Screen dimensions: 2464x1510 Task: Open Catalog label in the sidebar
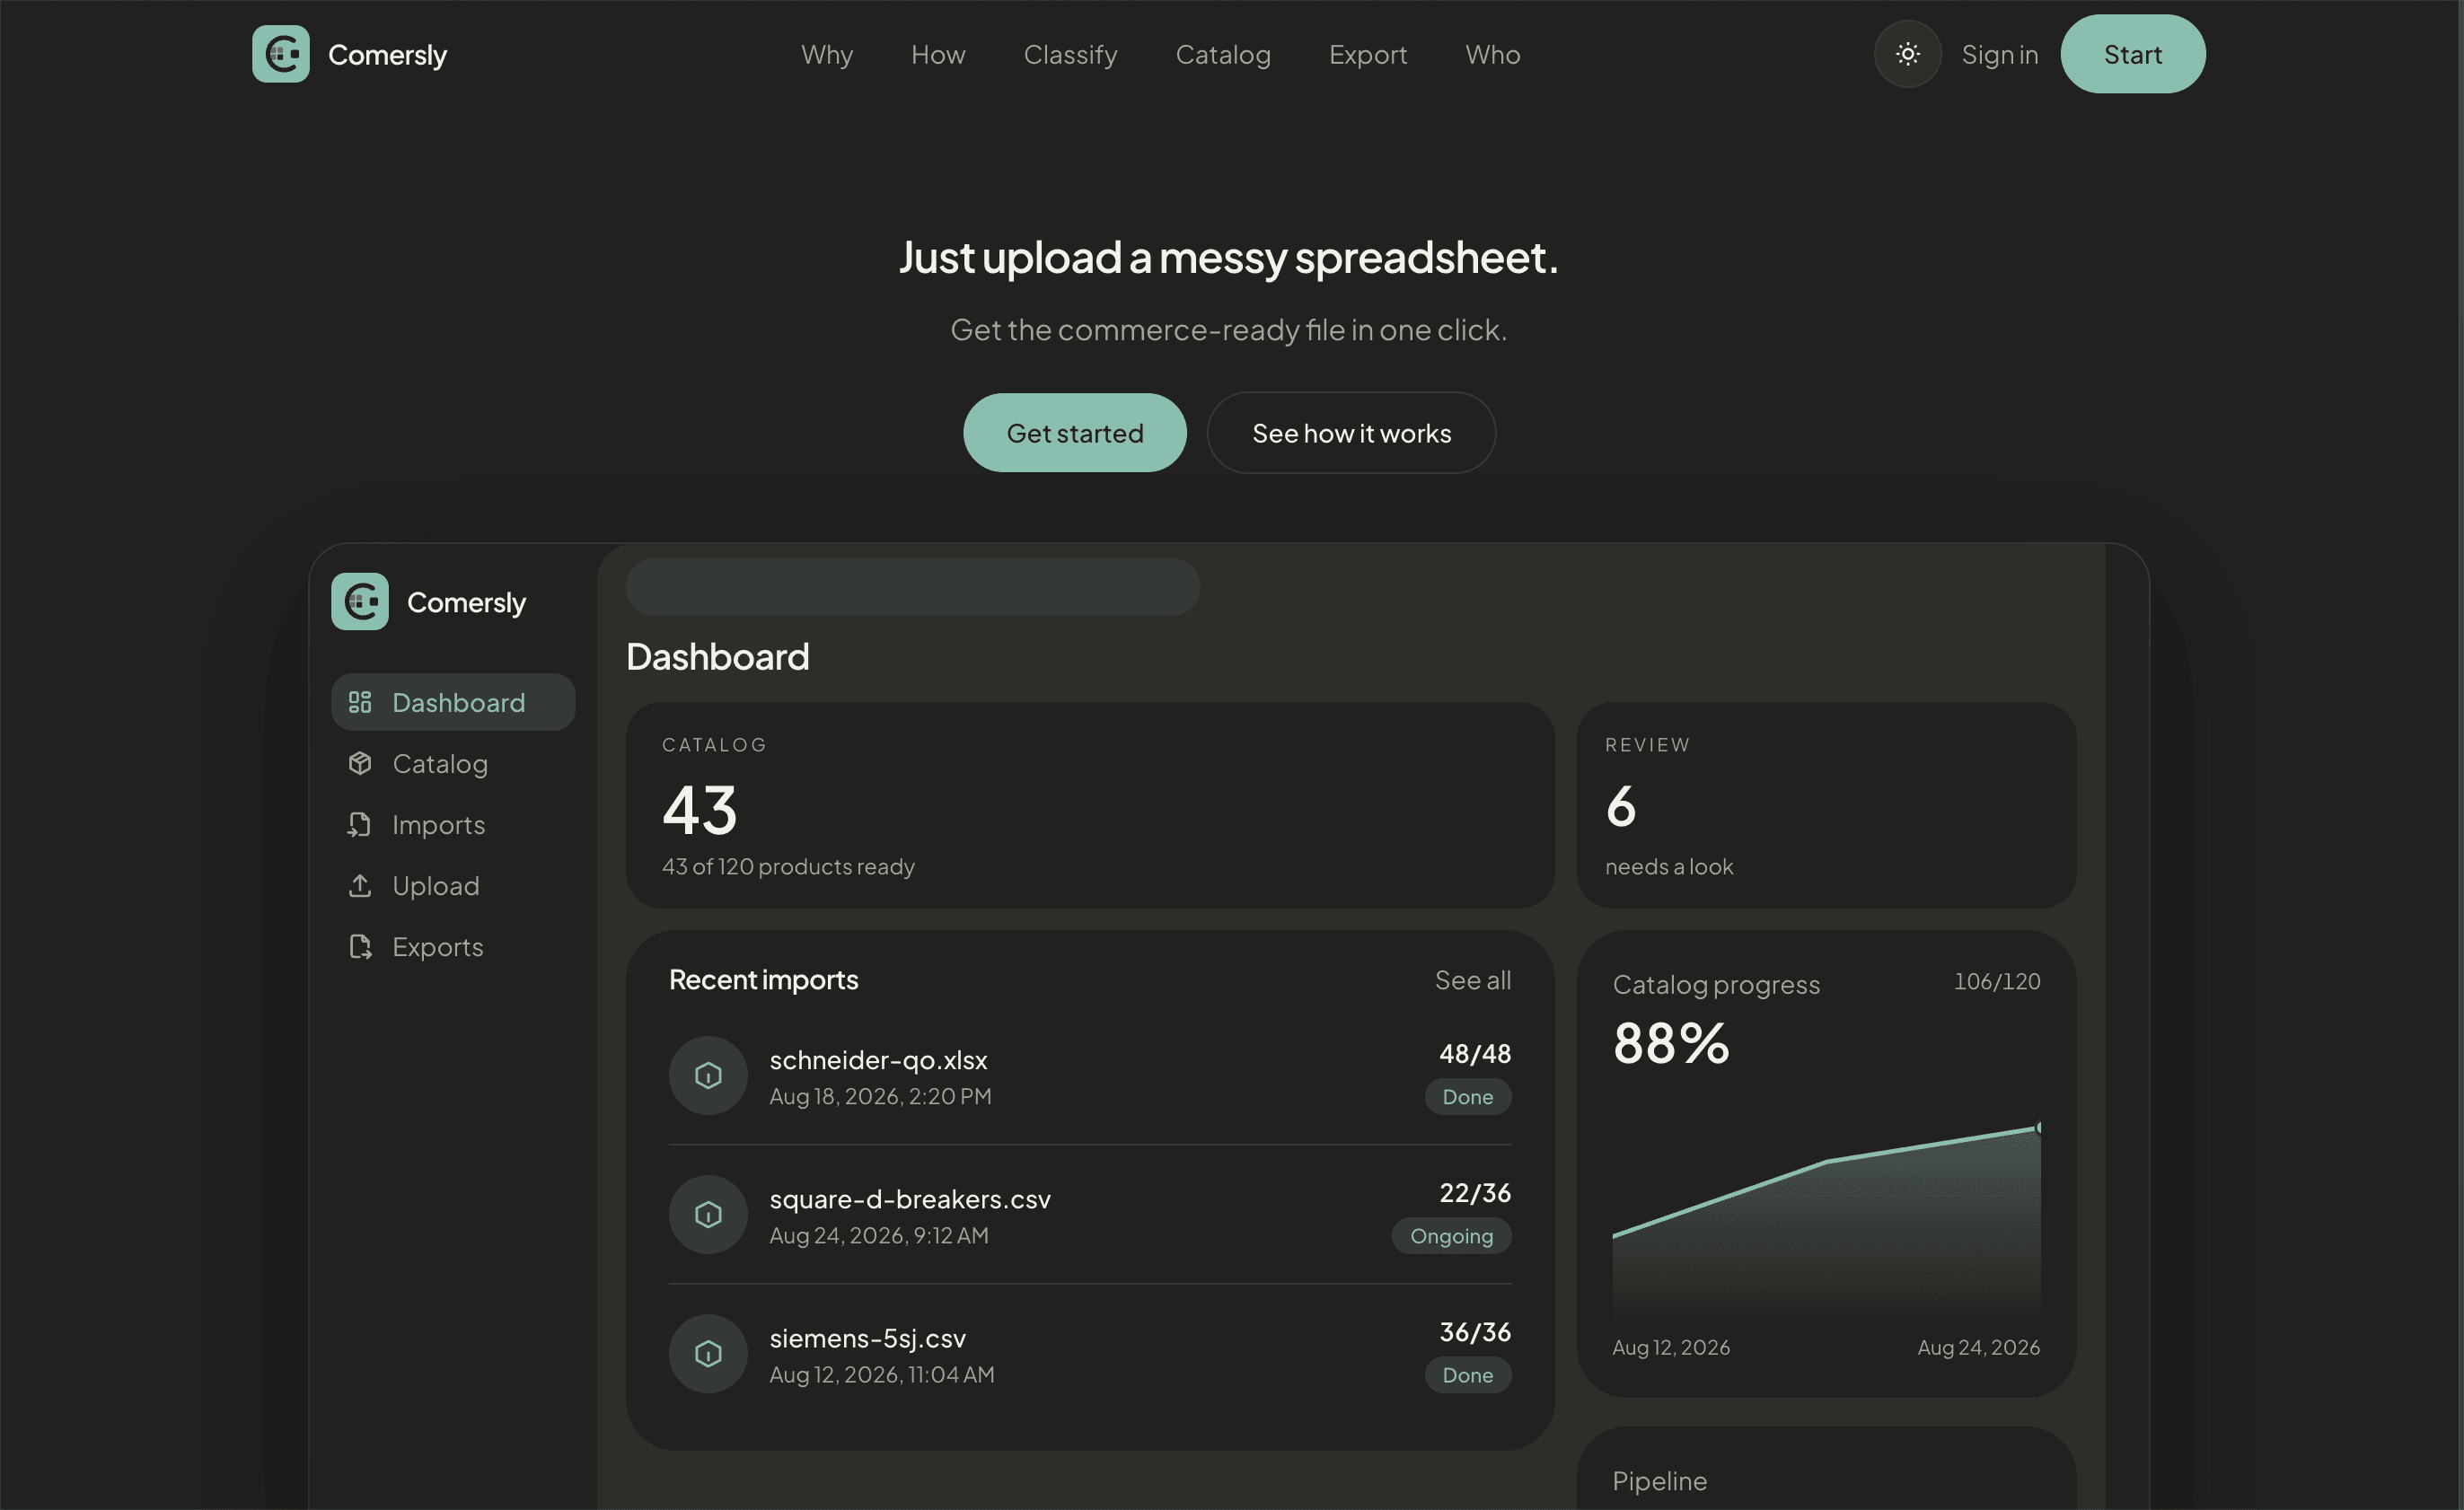point(440,763)
